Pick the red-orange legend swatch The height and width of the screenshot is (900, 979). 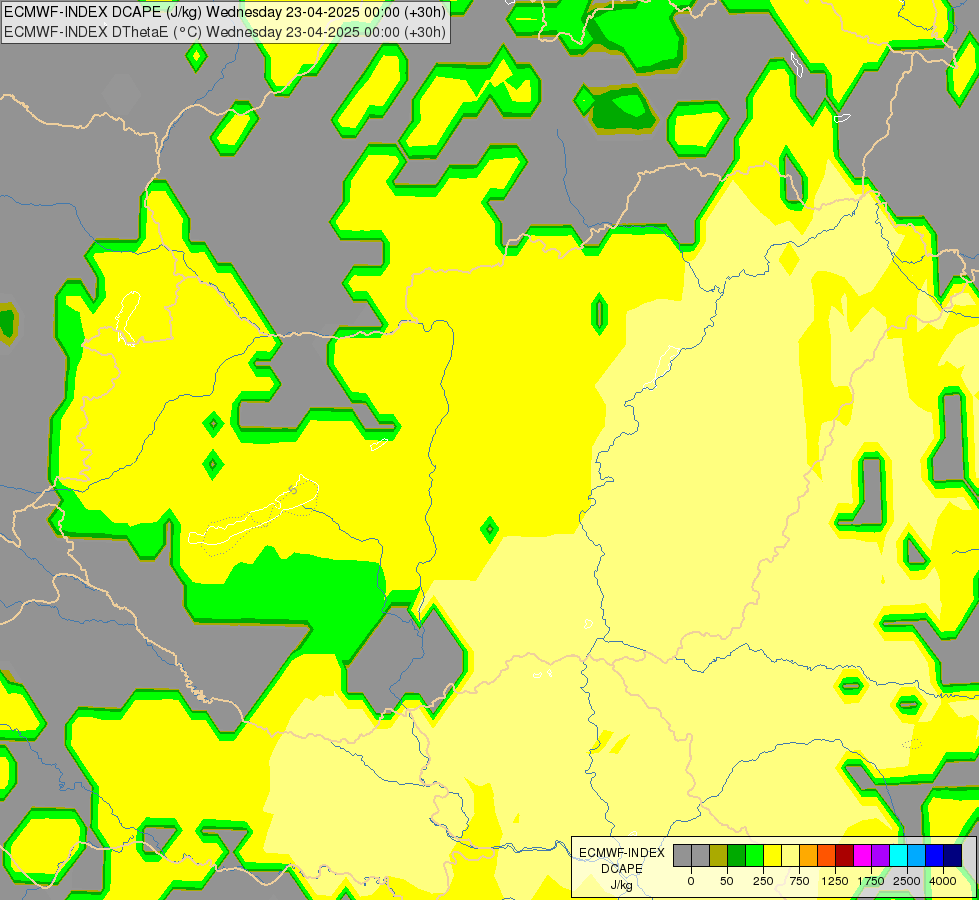click(827, 856)
